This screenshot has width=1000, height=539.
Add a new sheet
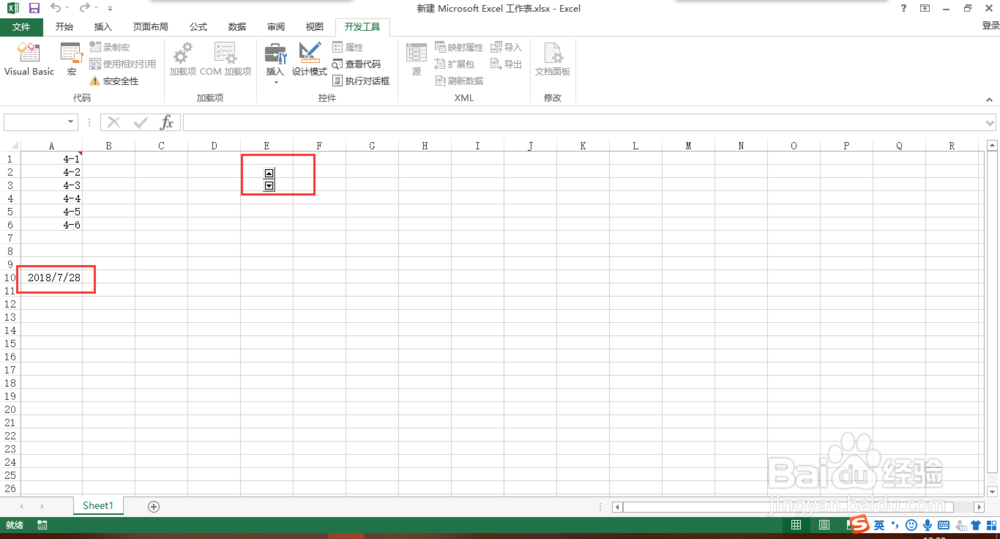154,506
